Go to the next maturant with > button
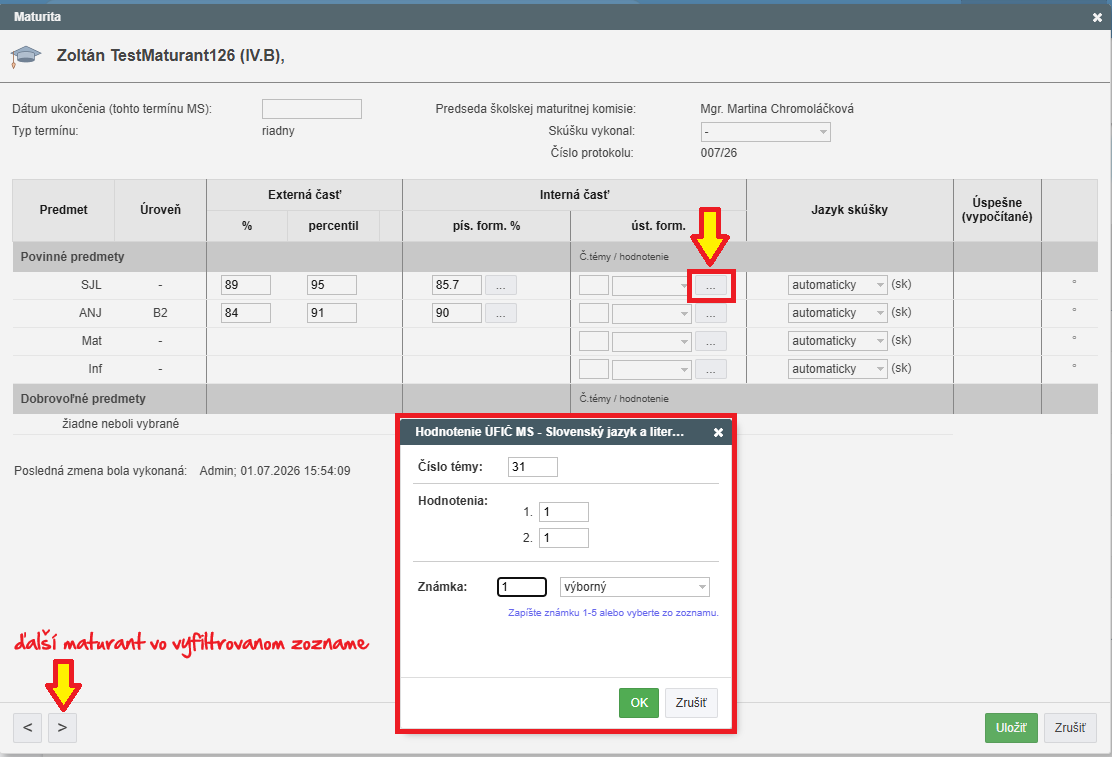This screenshot has height=757, width=1112. [62, 727]
